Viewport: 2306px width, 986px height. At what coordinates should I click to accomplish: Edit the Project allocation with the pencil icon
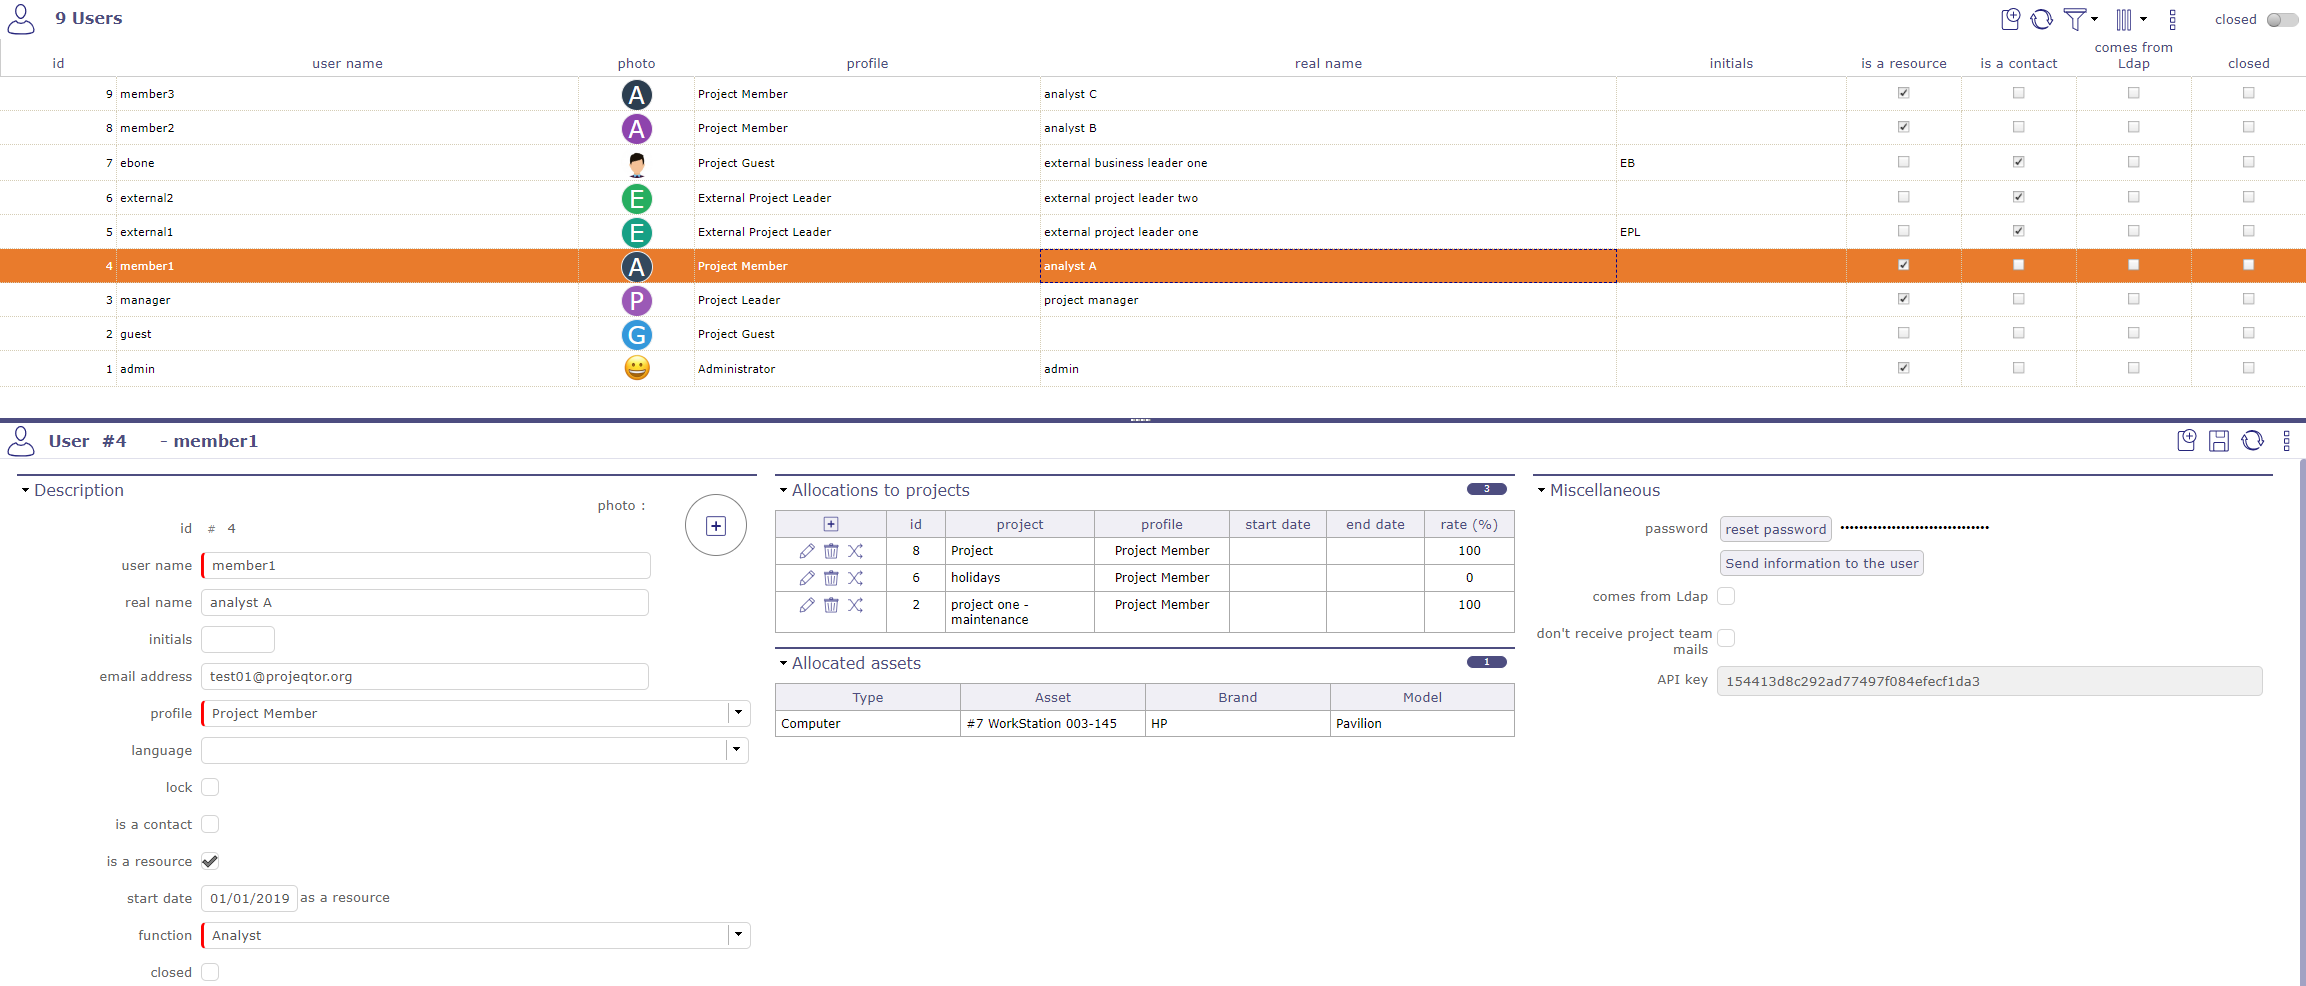pyautogui.click(x=806, y=551)
